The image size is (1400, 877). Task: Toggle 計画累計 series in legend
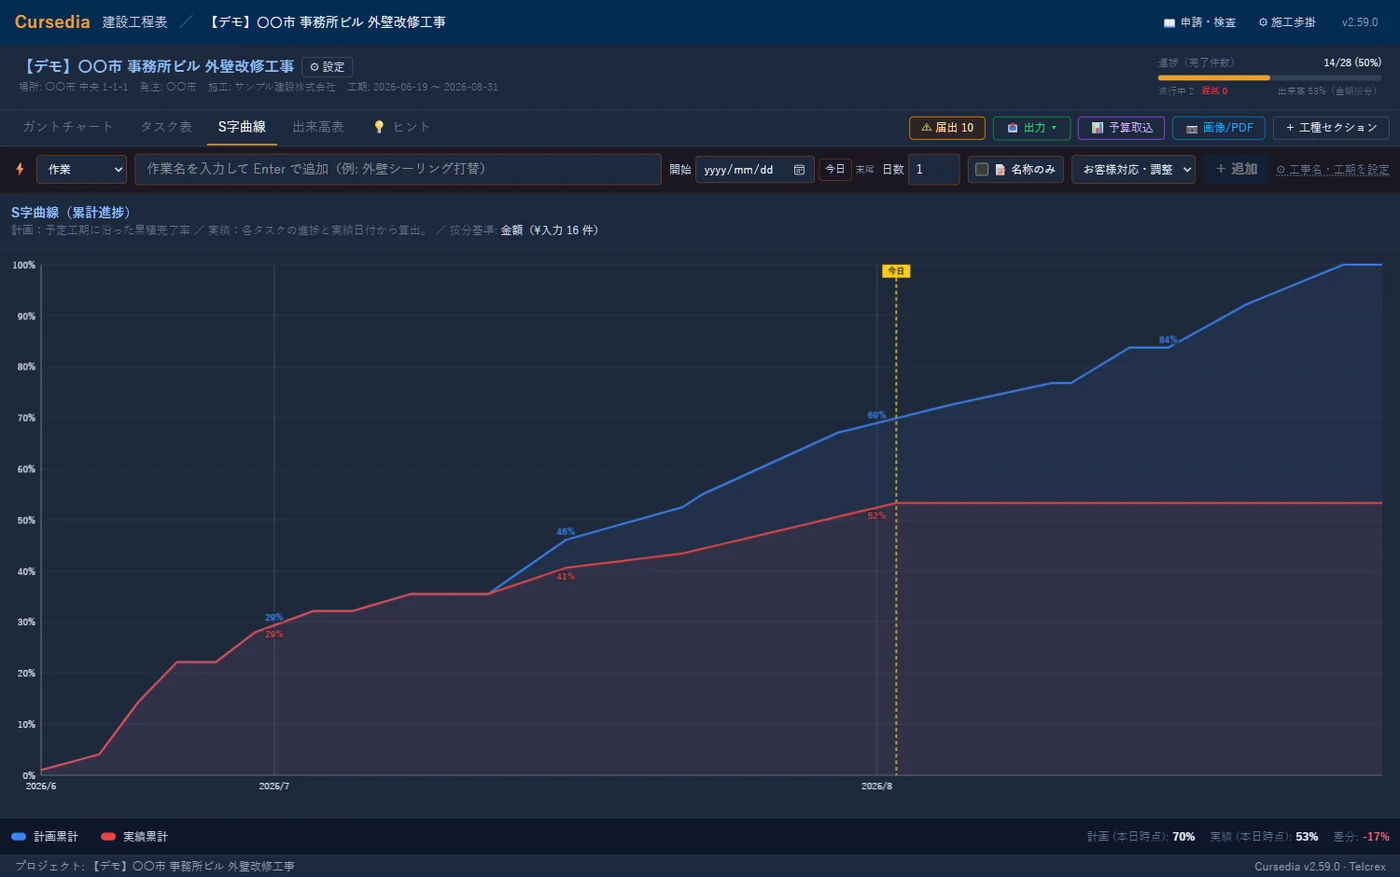coord(45,836)
